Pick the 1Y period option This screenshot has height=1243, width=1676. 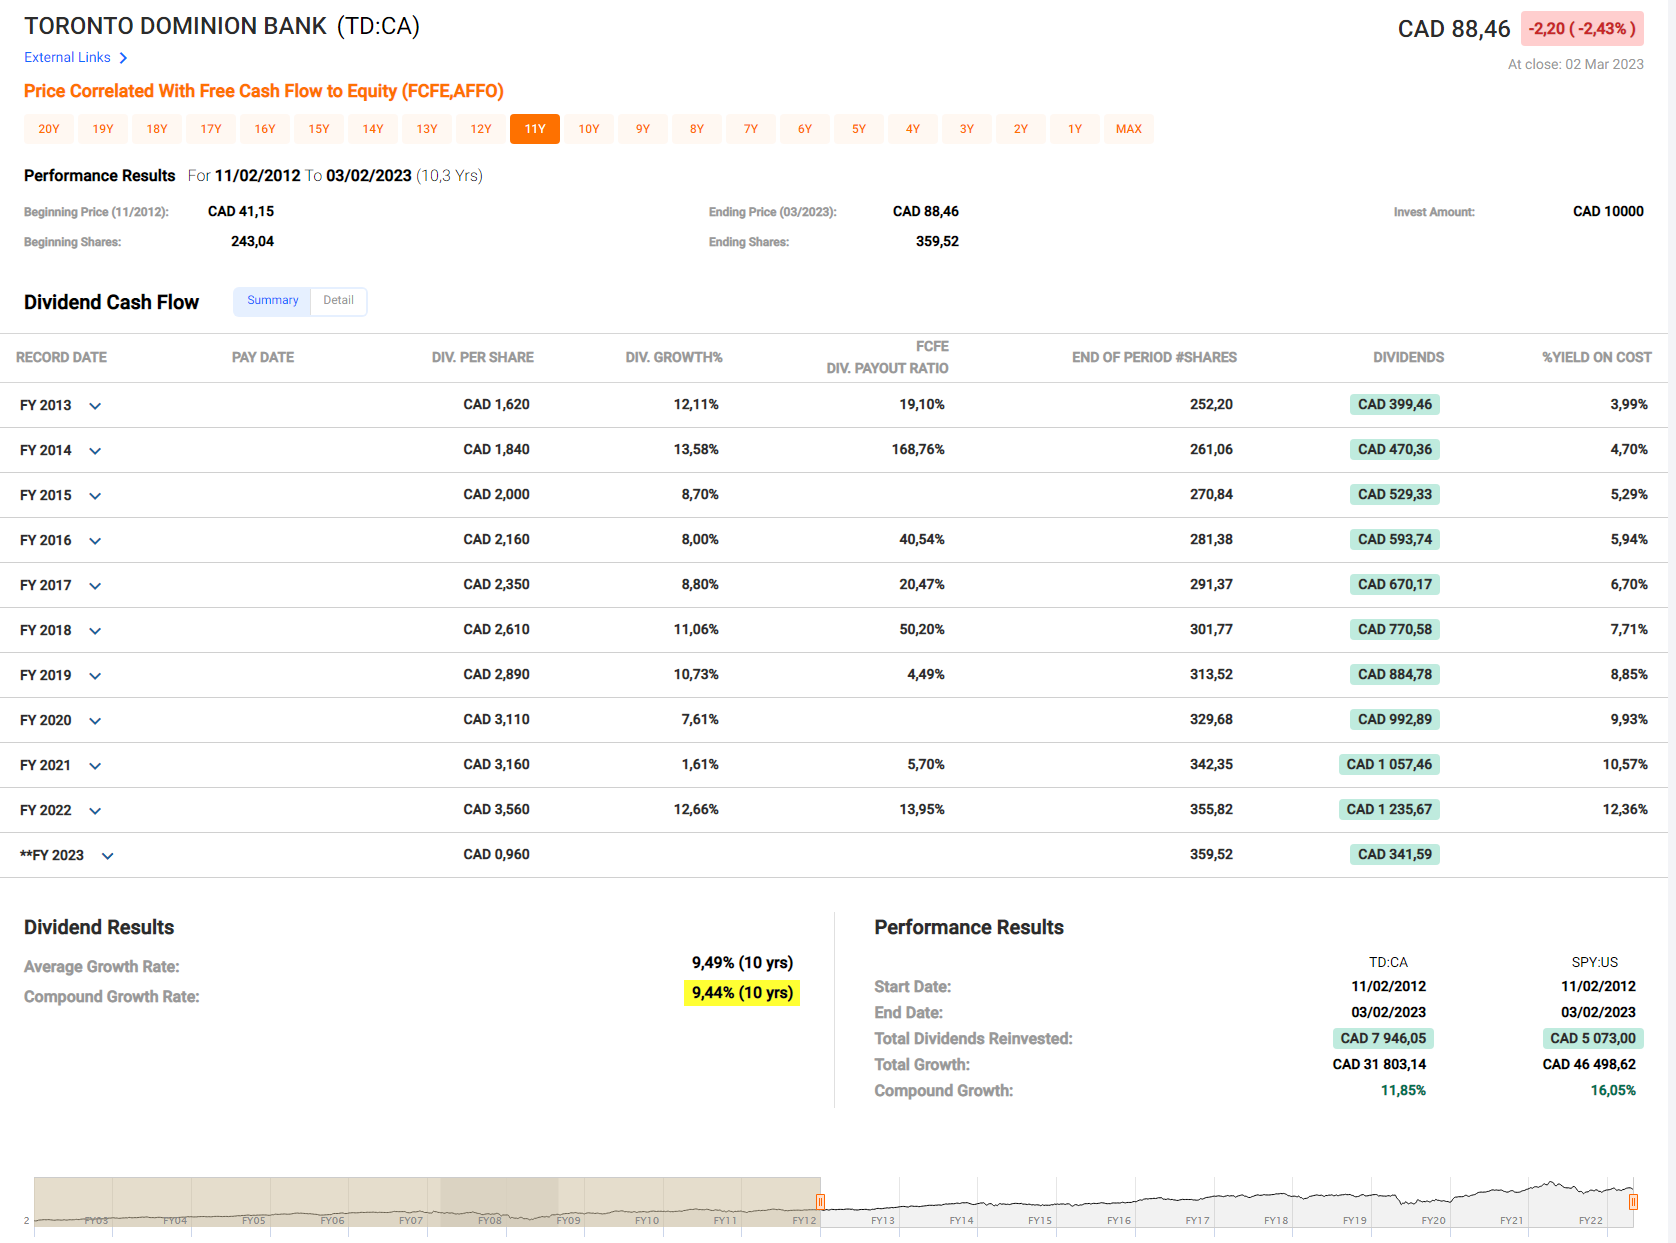coord(1075,129)
